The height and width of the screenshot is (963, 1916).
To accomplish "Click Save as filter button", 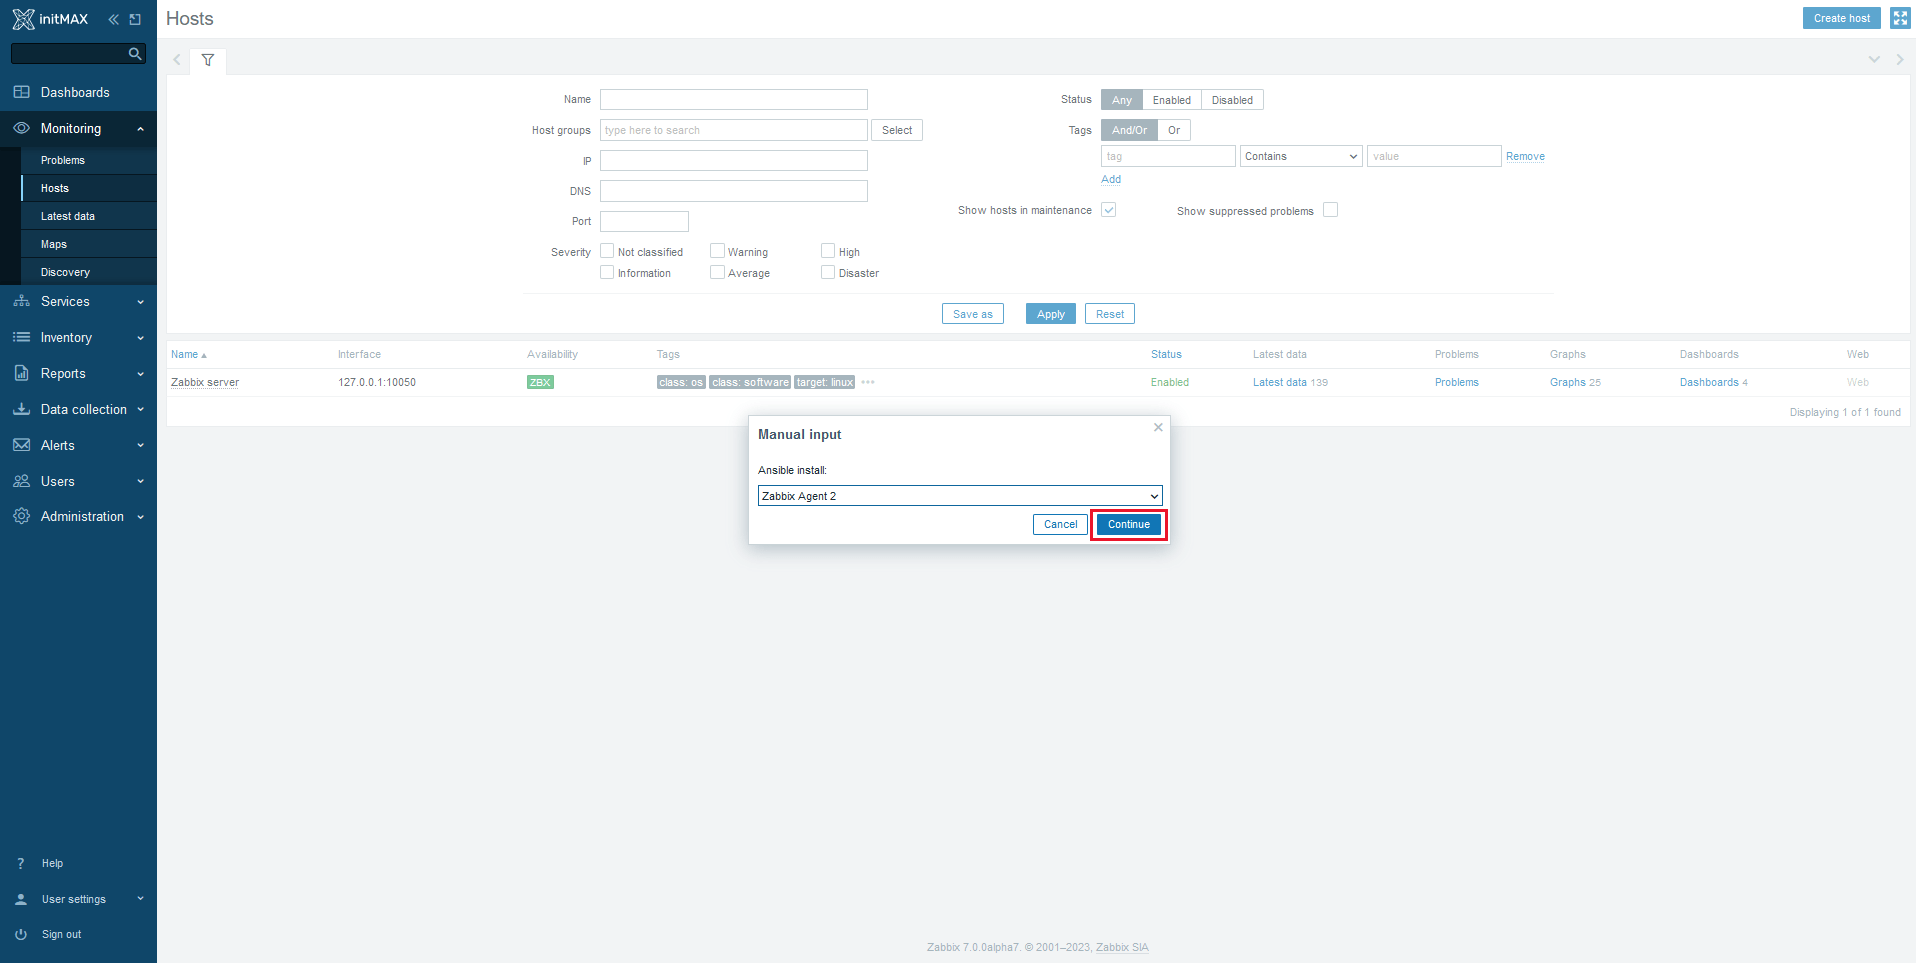I will [972, 314].
